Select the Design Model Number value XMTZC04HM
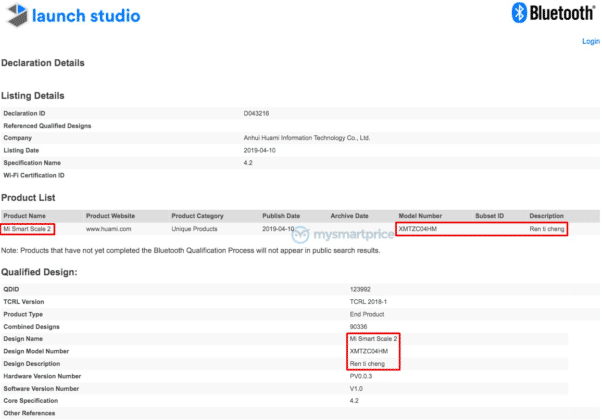The width and height of the screenshot is (602, 420). click(369, 351)
